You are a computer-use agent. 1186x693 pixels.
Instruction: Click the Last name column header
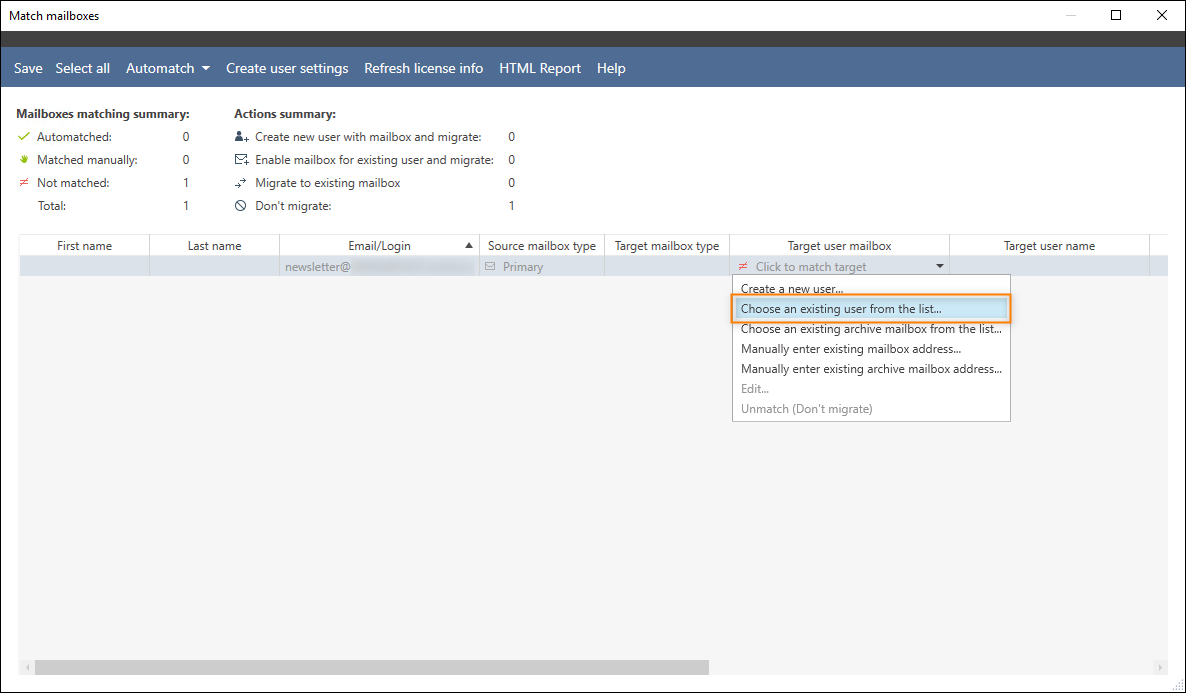214,246
